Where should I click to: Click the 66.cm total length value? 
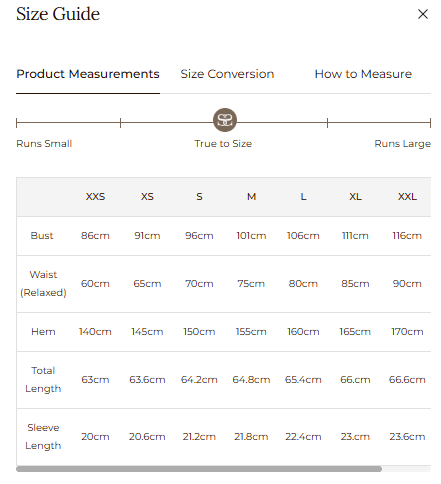(355, 380)
